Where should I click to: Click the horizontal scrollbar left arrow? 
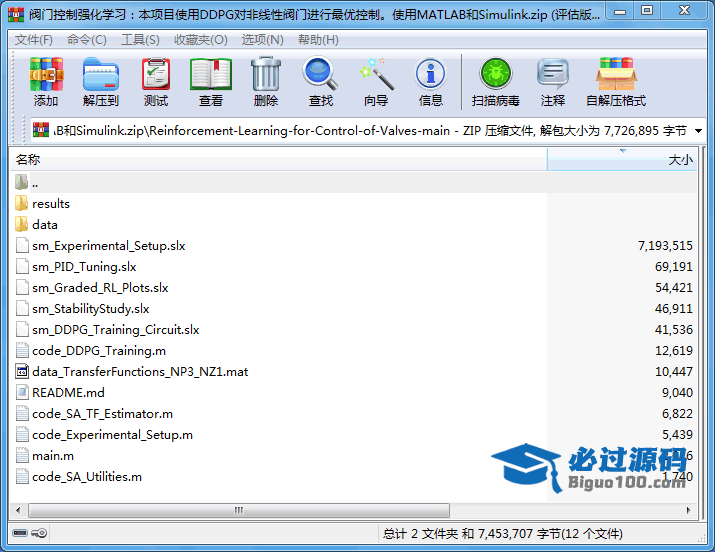(18, 510)
